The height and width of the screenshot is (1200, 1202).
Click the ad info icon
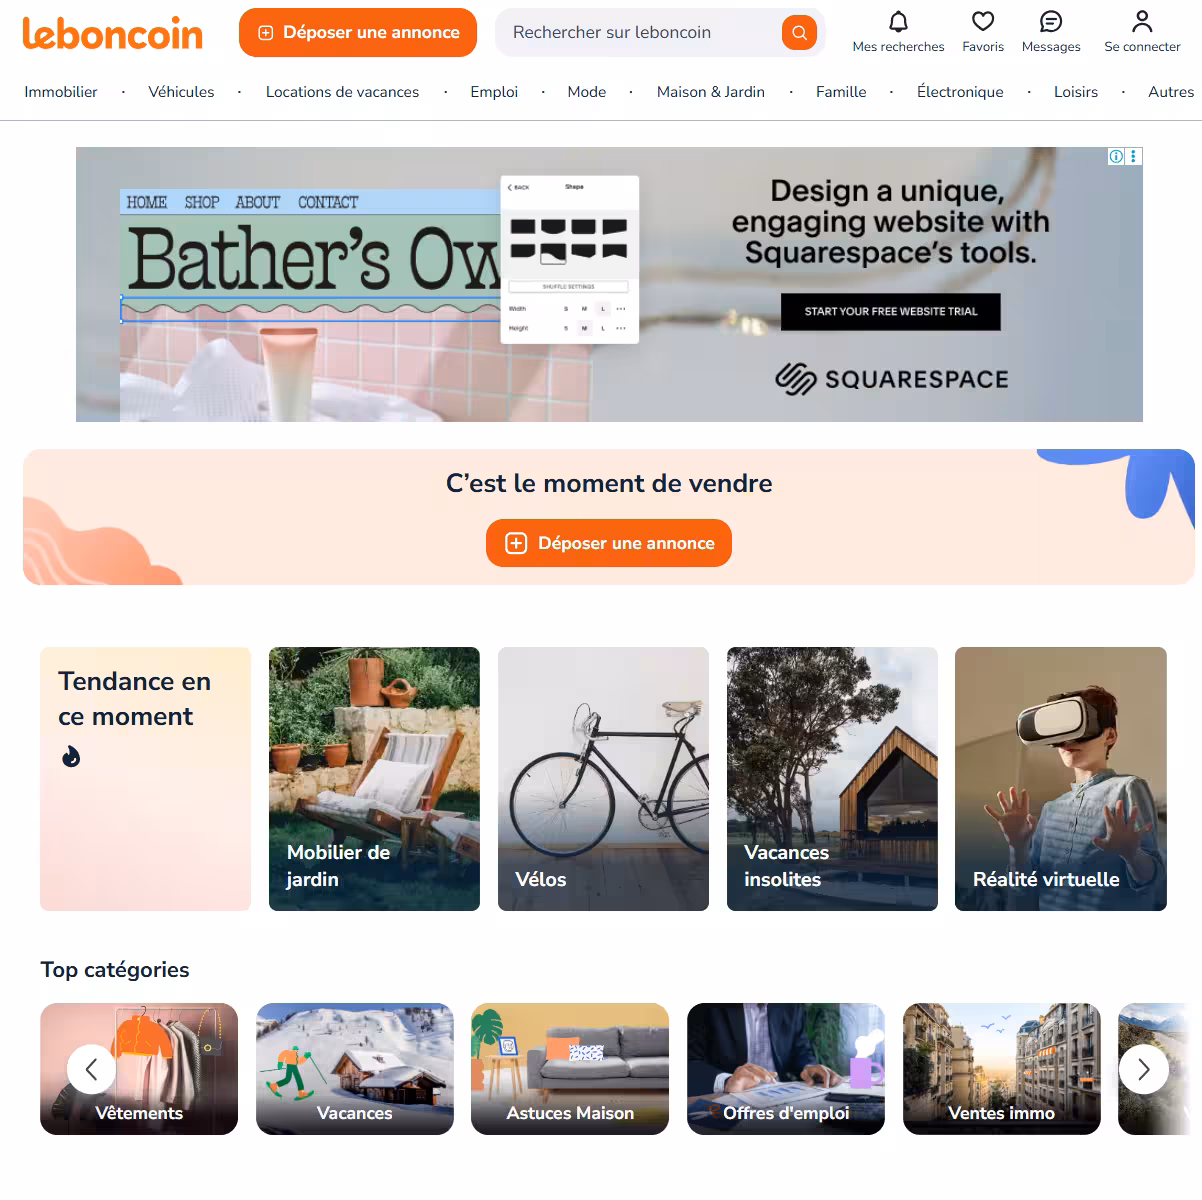pos(1116,156)
